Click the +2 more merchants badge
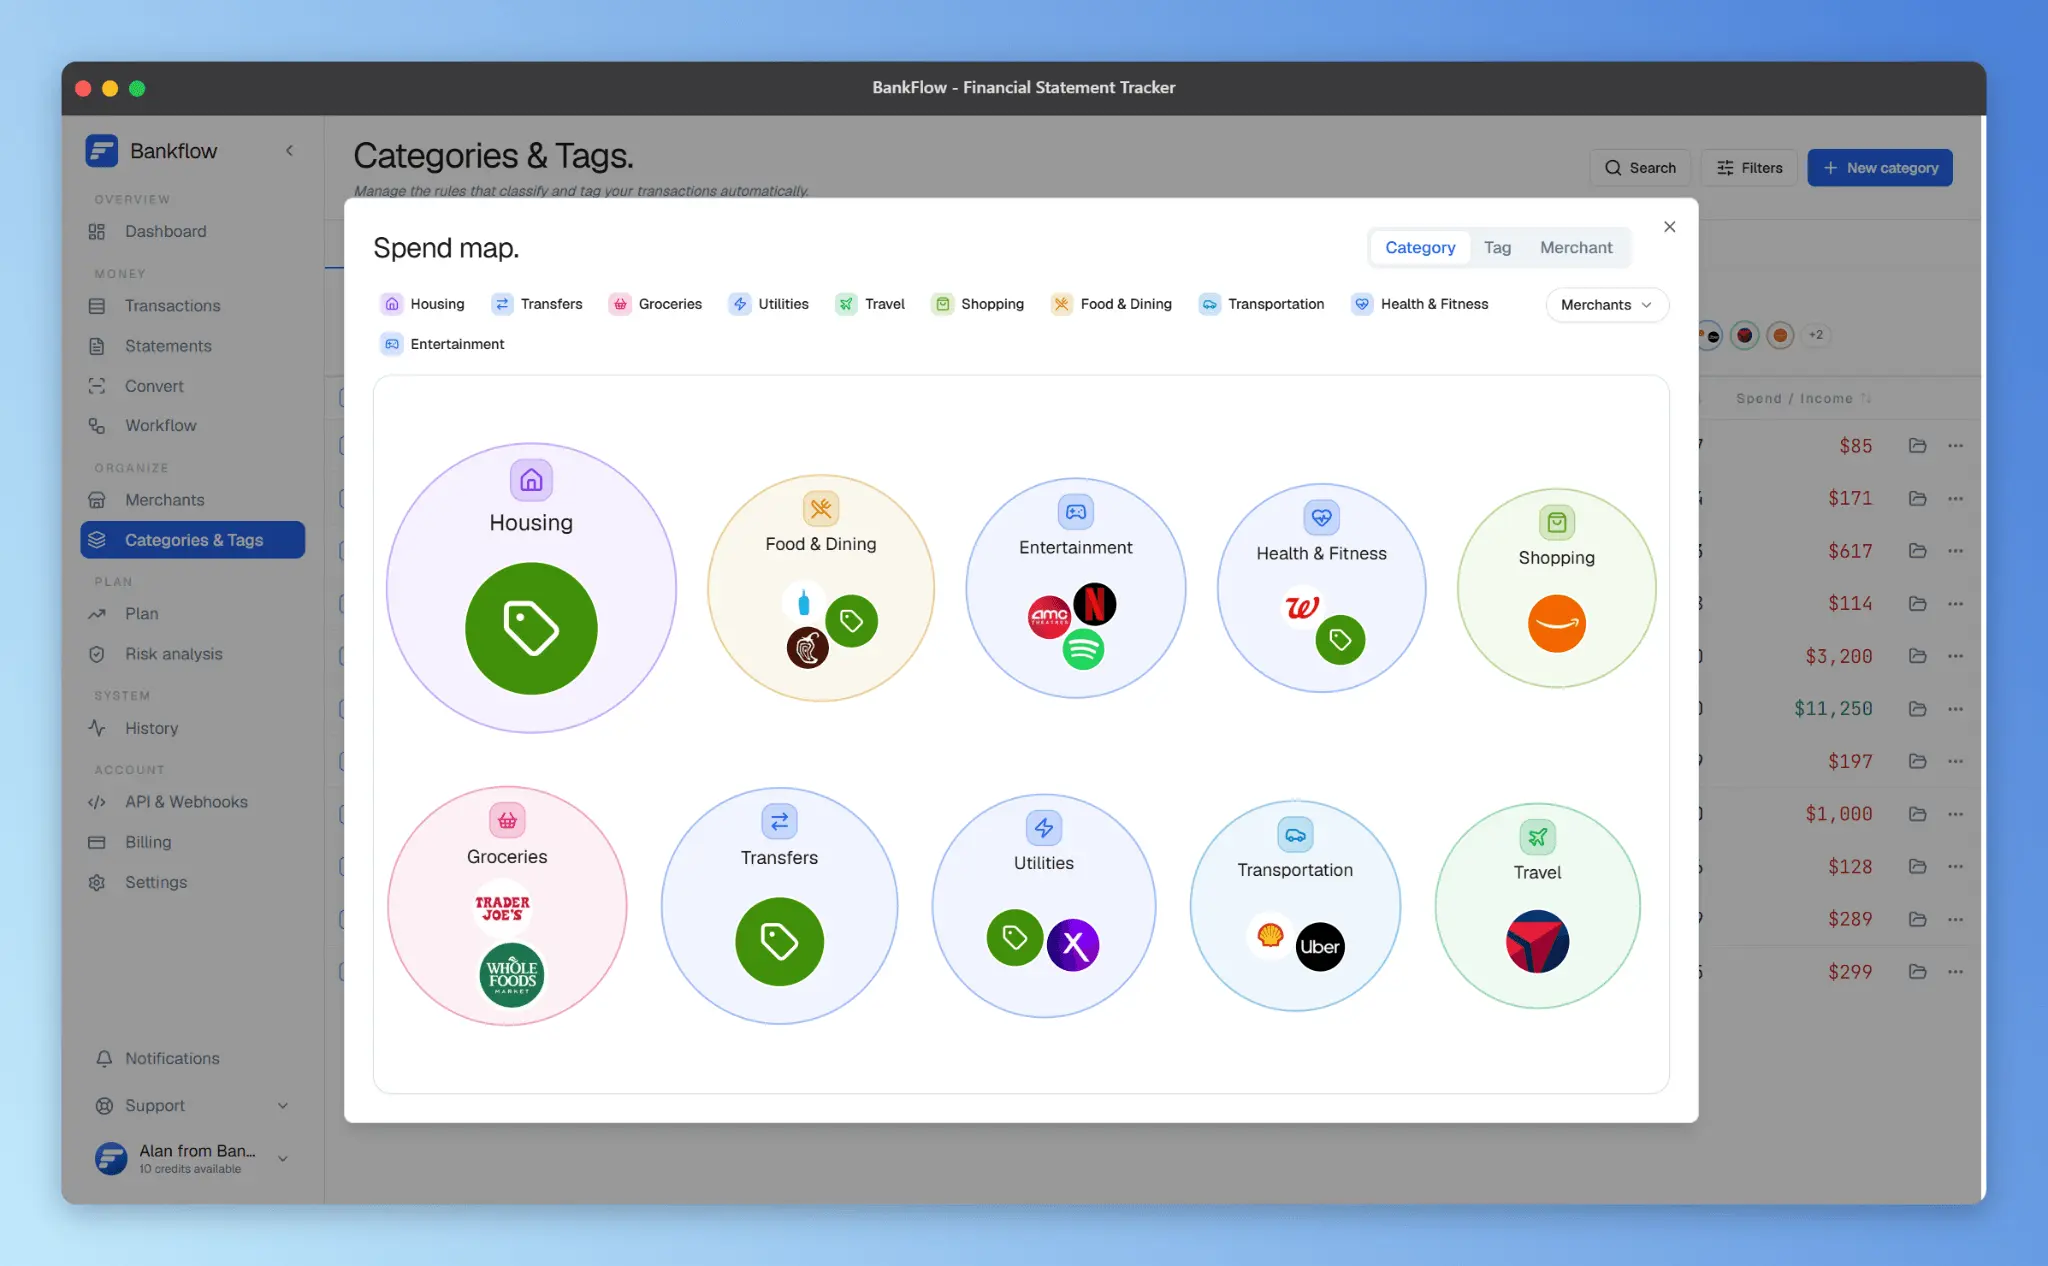This screenshot has height=1266, width=2048. pos(1815,335)
